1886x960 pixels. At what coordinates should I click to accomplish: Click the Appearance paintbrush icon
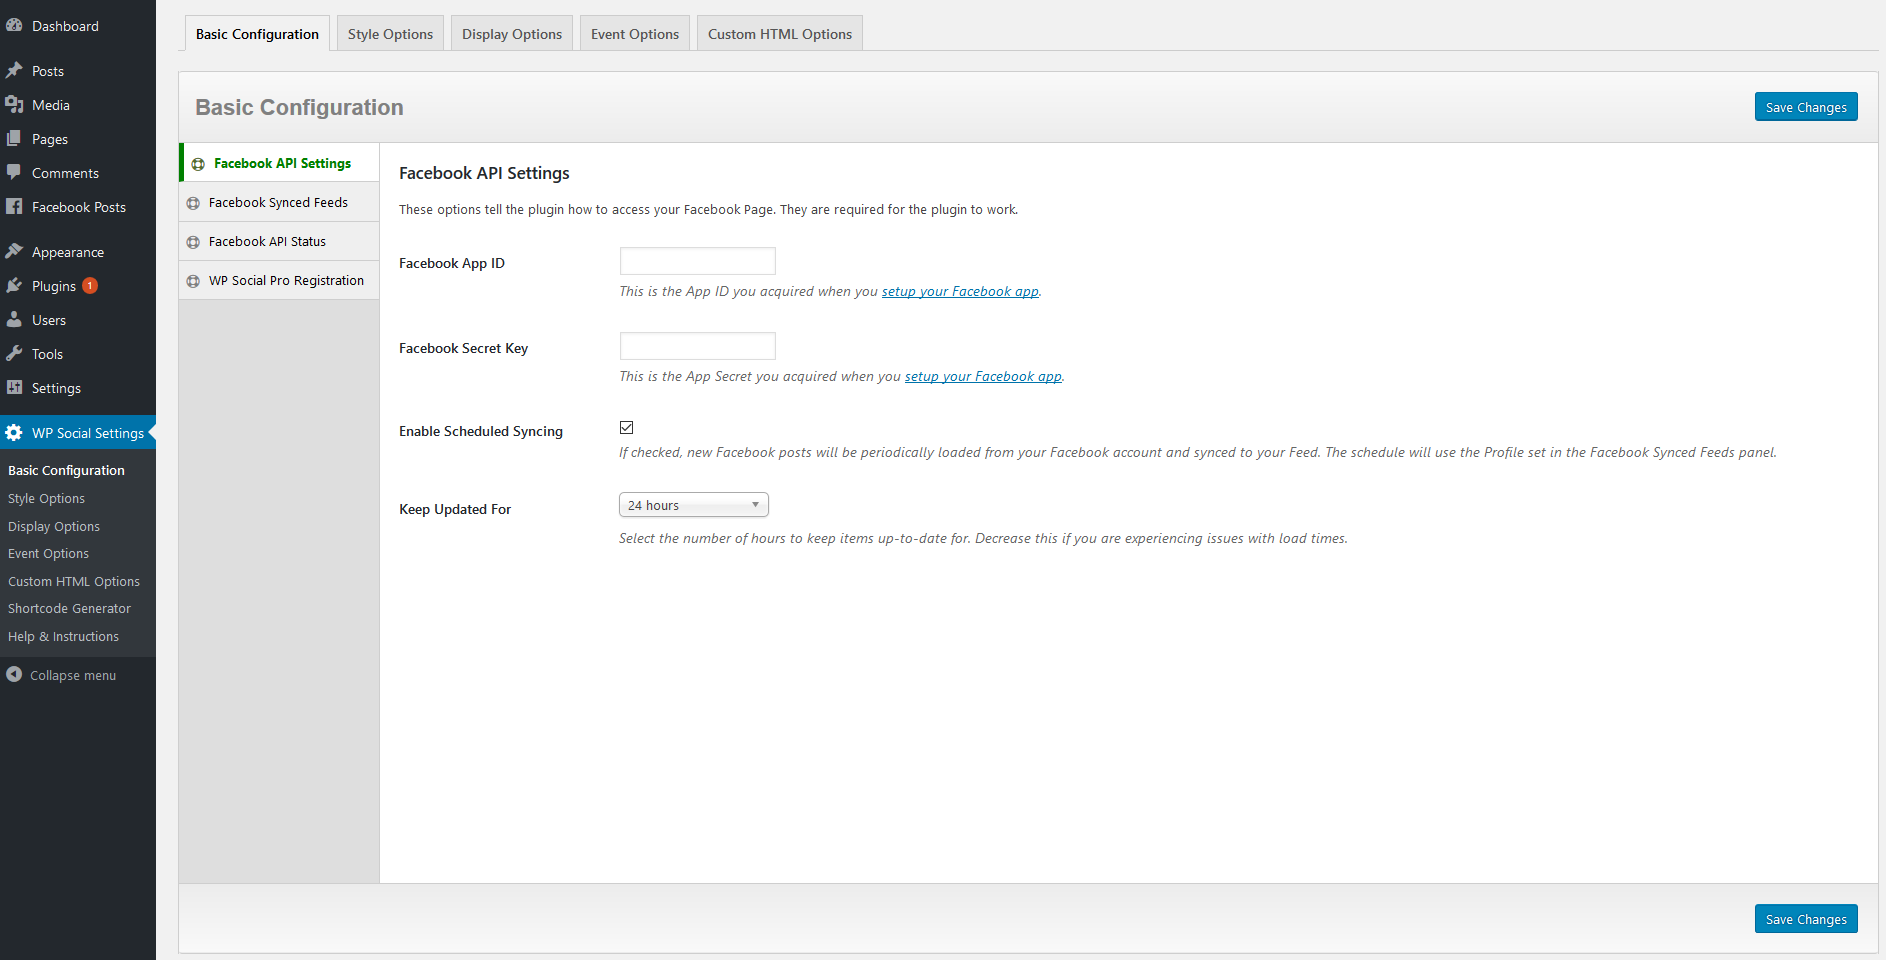[14, 251]
